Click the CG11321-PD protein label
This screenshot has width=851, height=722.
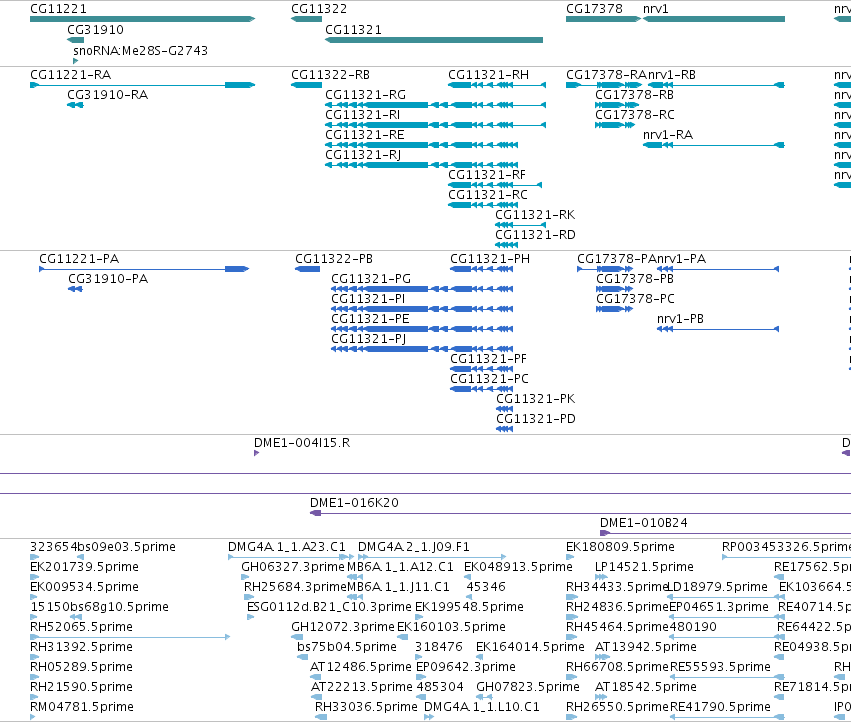coord(536,419)
